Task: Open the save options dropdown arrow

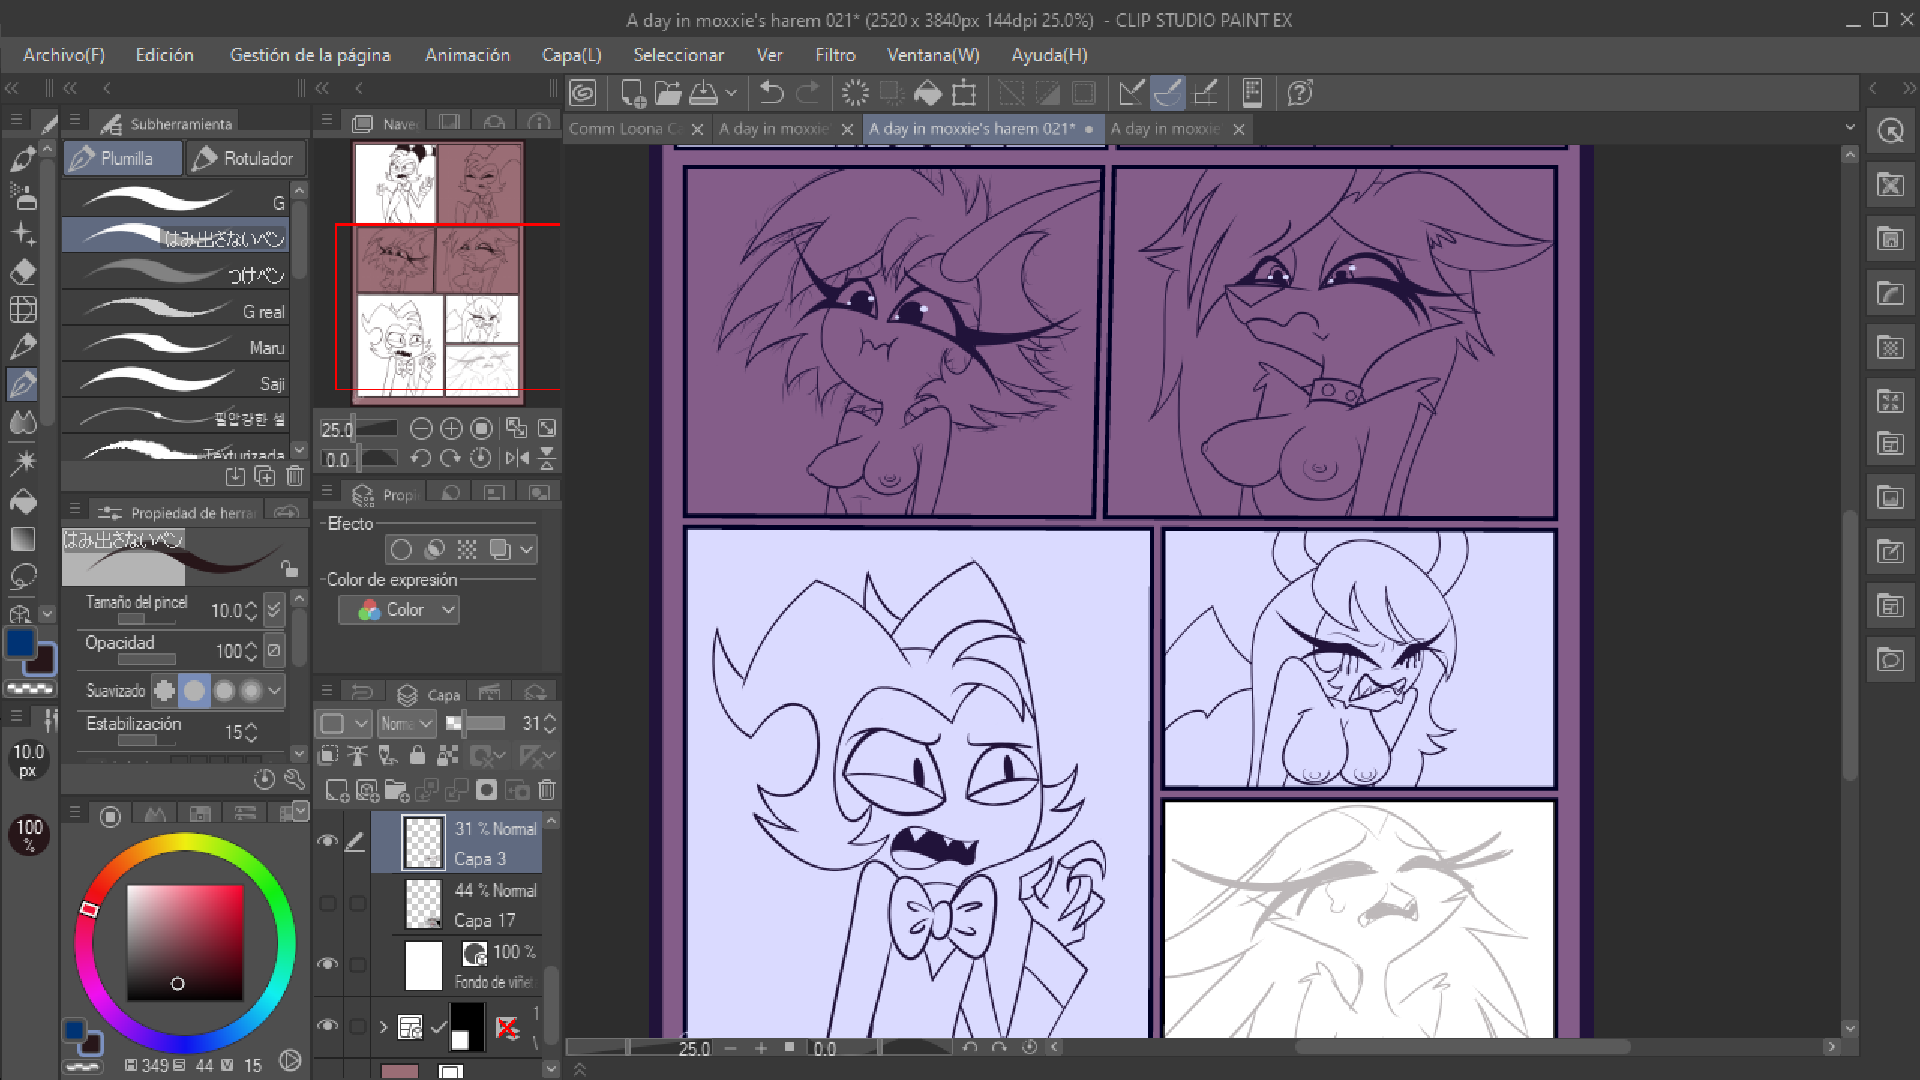Action: coord(731,93)
